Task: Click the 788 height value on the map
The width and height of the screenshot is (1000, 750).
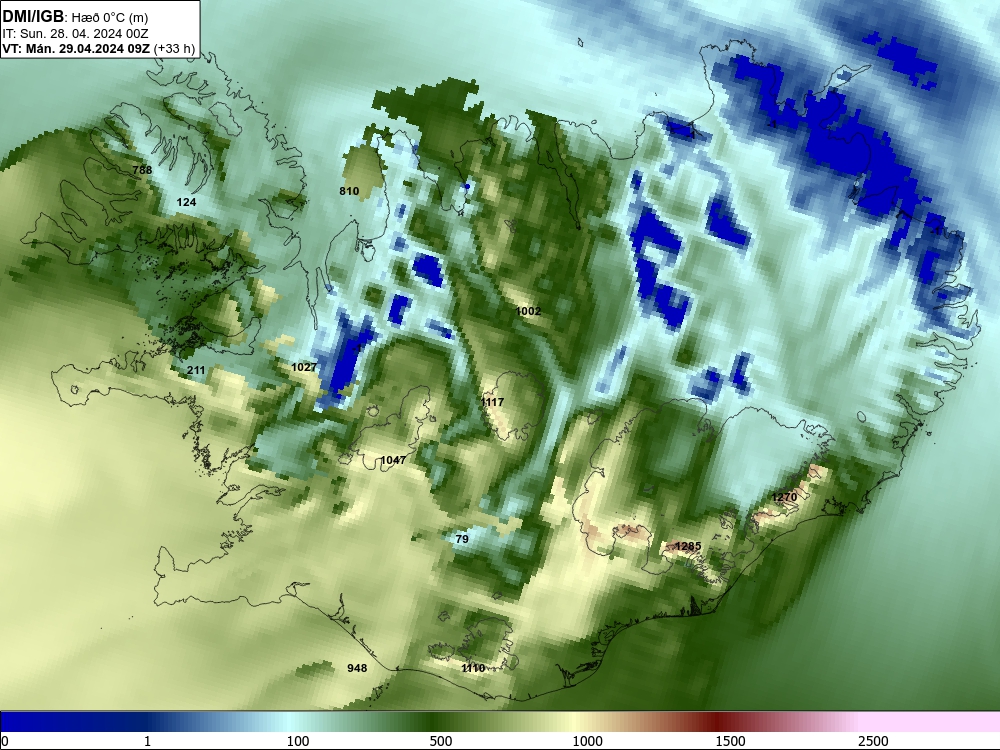Action: (142, 170)
